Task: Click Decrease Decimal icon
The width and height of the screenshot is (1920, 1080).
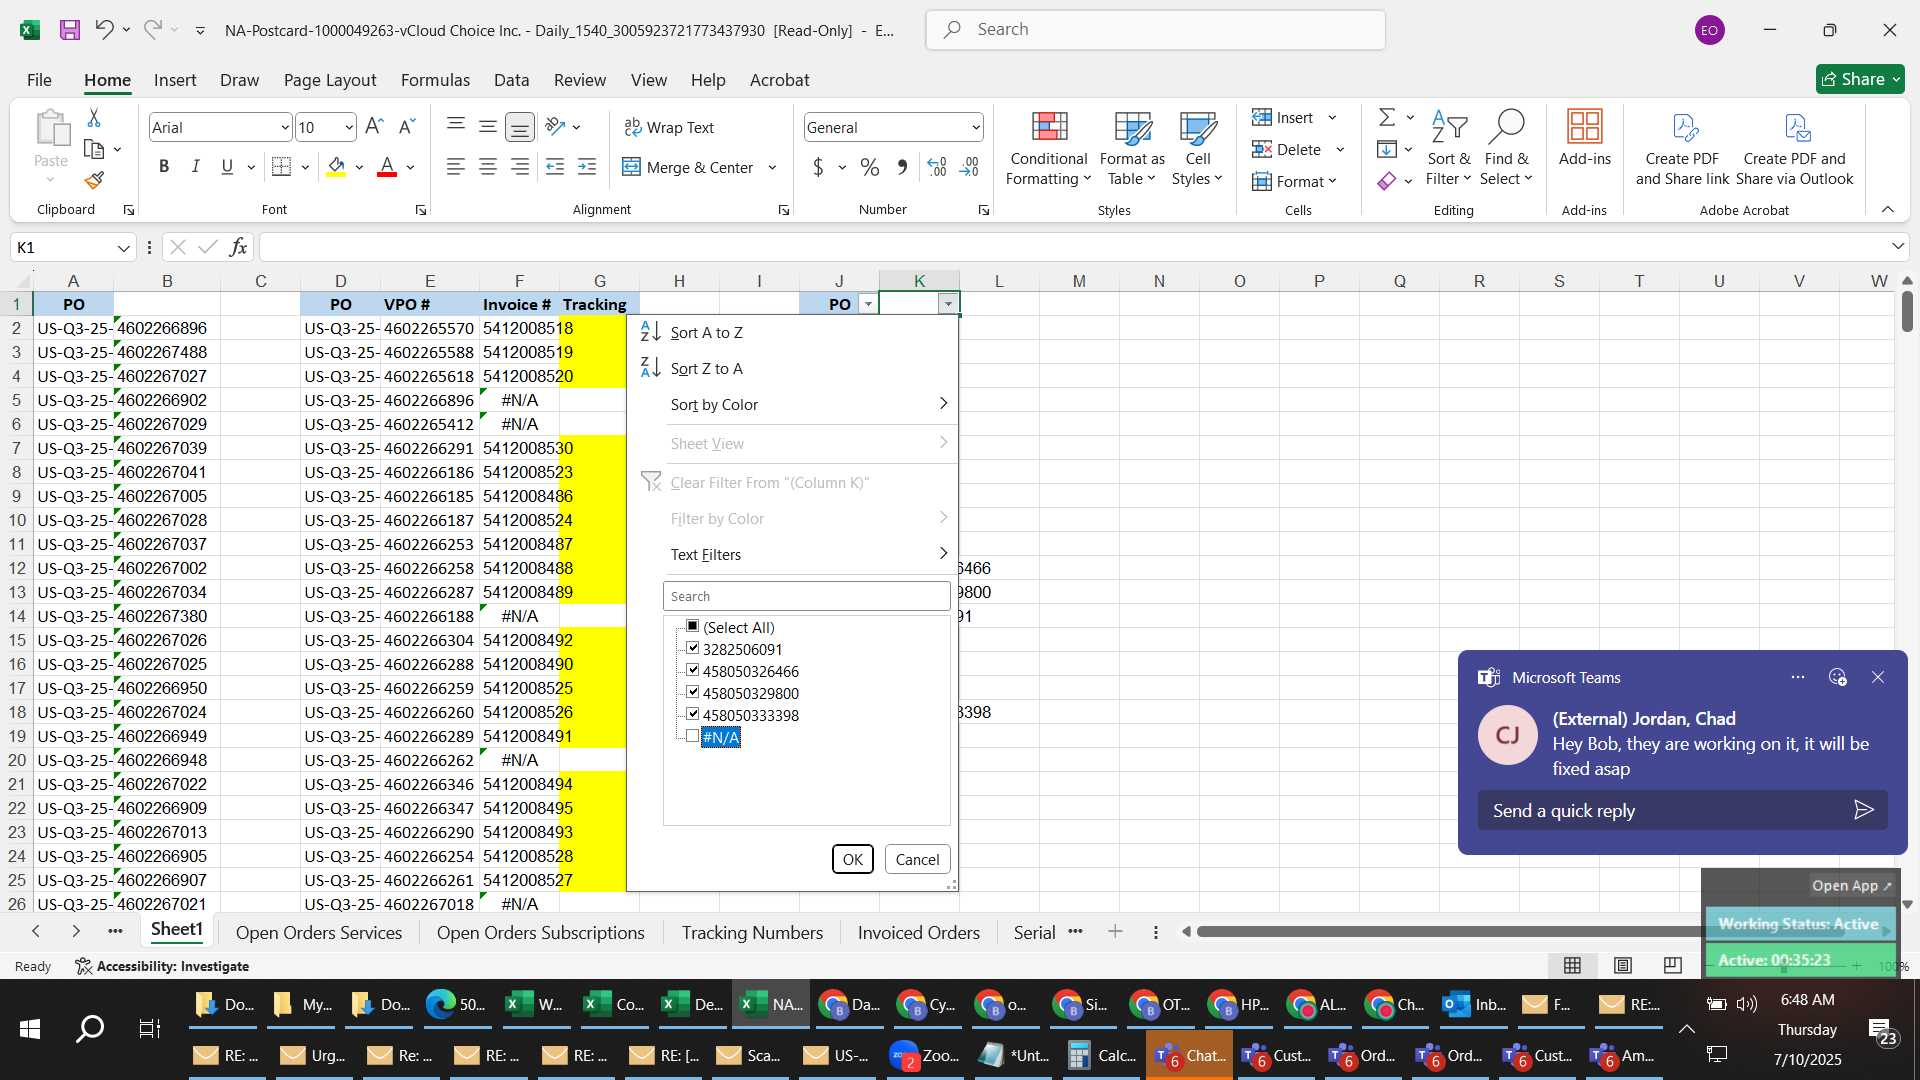Action: point(969,167)
